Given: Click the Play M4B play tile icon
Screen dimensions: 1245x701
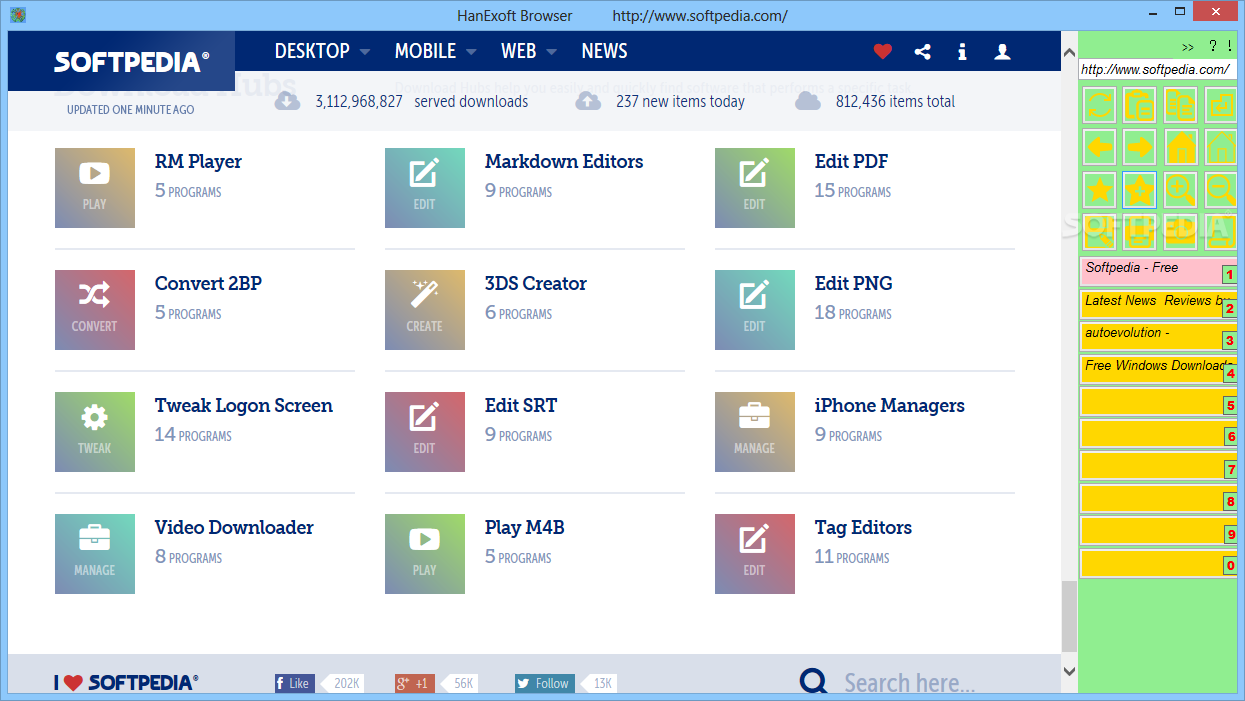Looking at the screenshot, I should click(x=425, y=554).
